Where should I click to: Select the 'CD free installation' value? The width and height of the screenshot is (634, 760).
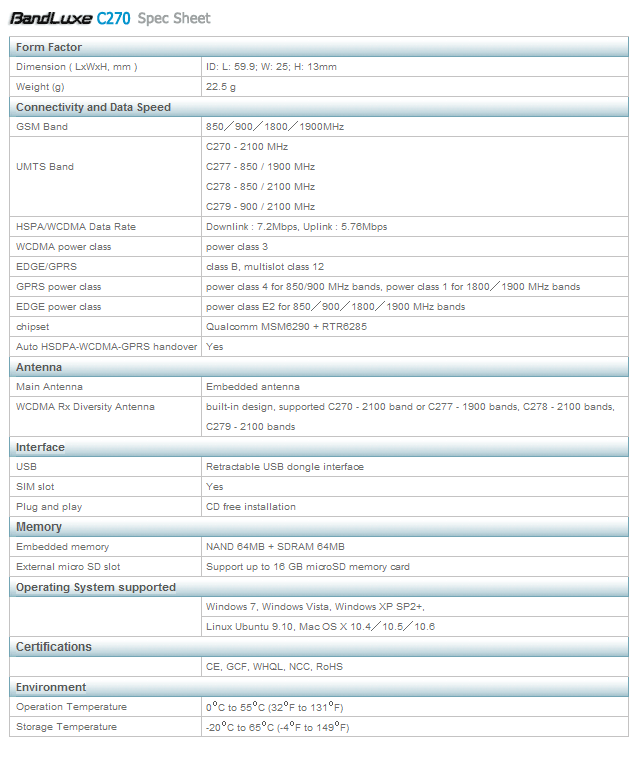pos(251,507)
